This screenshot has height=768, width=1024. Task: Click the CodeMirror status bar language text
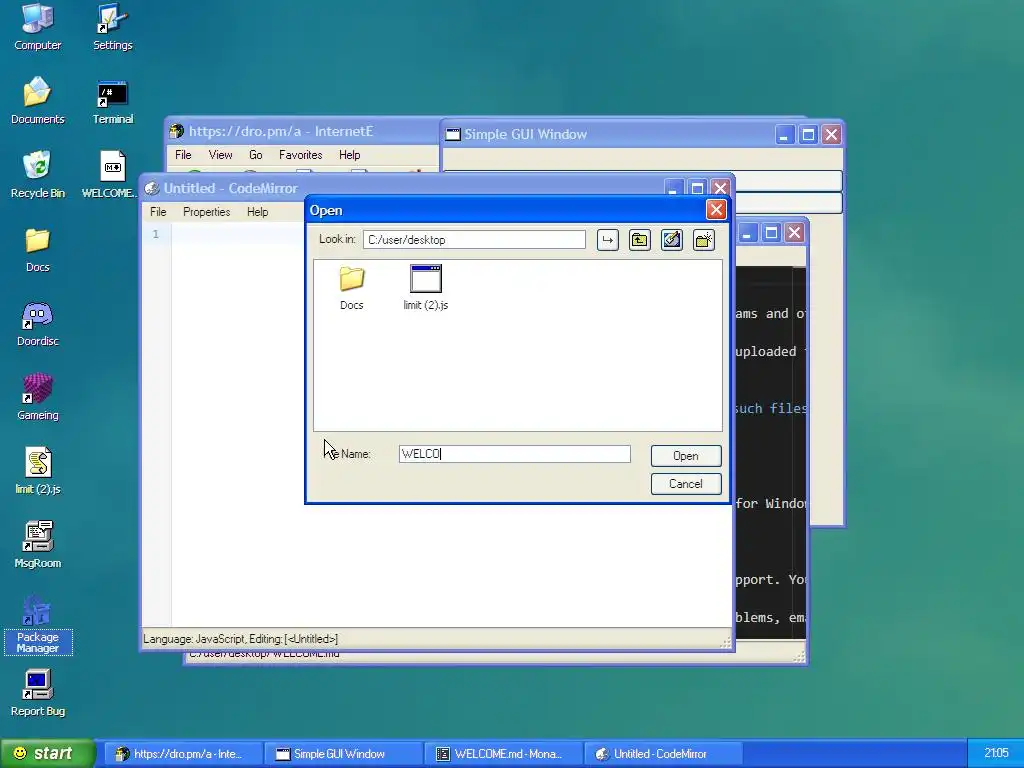click(240, 639)
